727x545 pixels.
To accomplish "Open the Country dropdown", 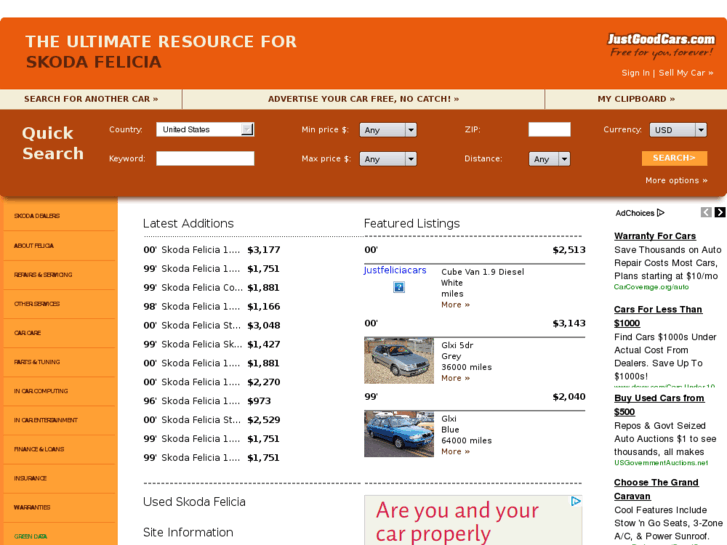I will point(205,129).
